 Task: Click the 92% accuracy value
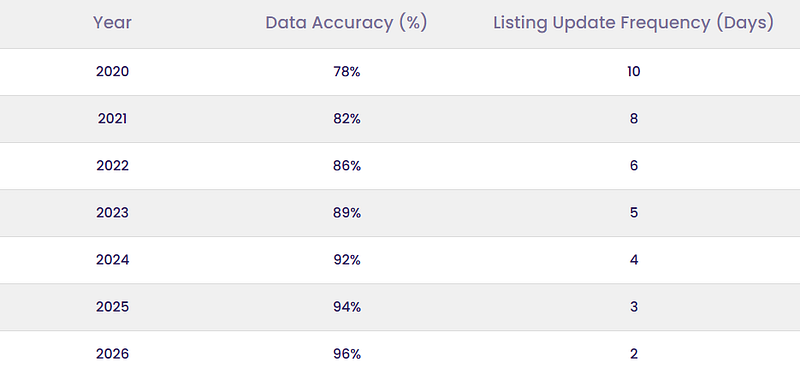coord(347,260)
